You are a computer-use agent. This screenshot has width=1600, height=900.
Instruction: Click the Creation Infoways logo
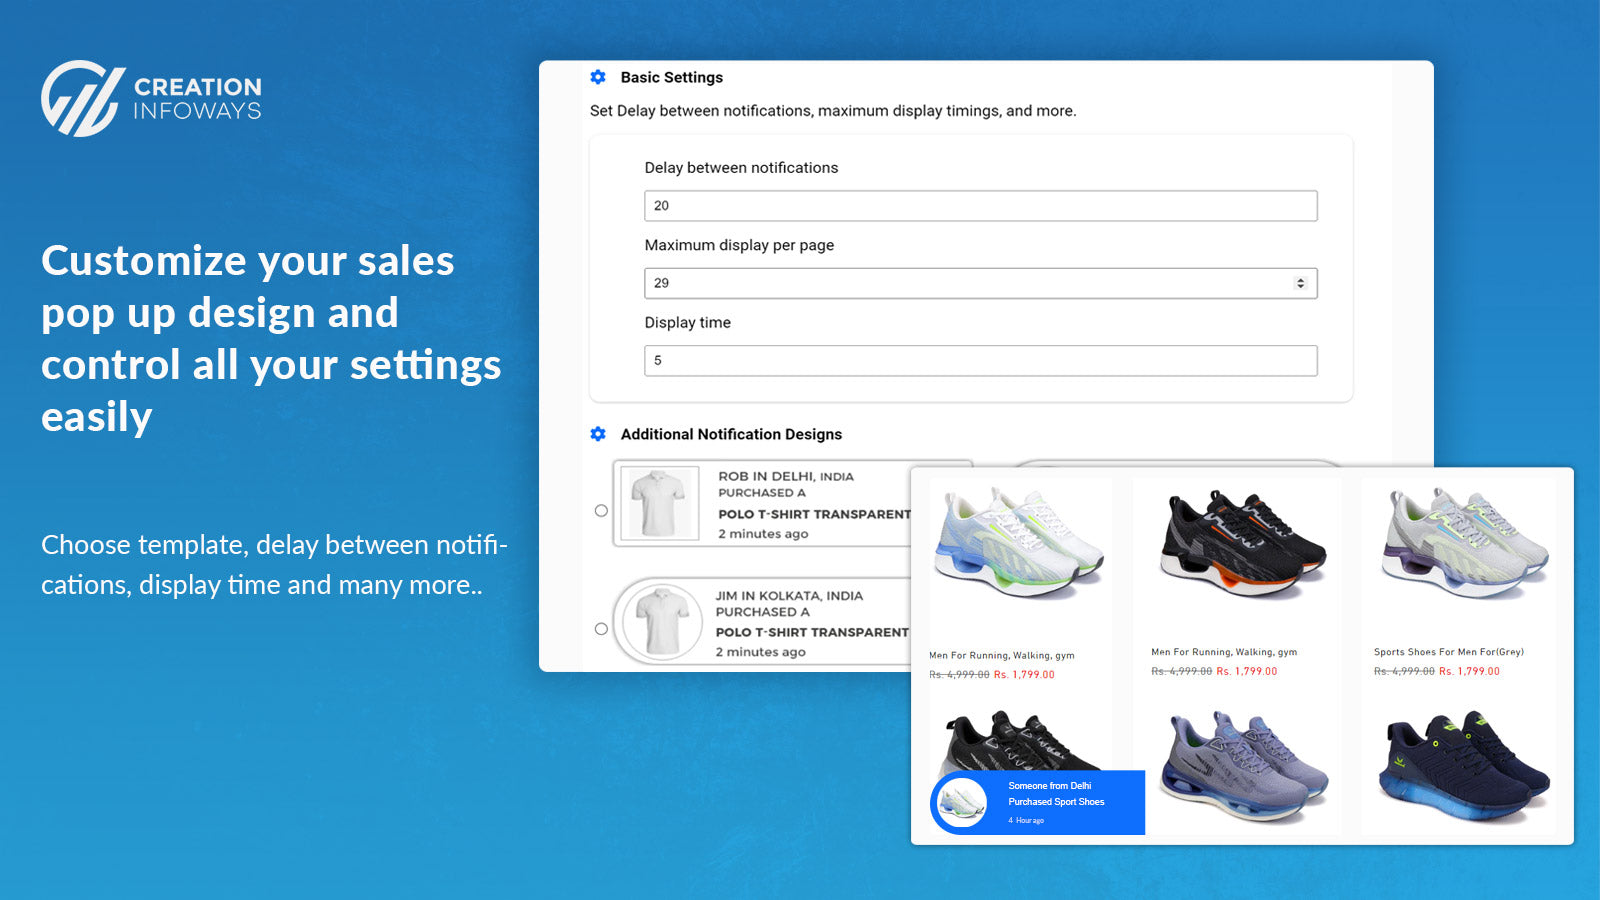[150, 95]
